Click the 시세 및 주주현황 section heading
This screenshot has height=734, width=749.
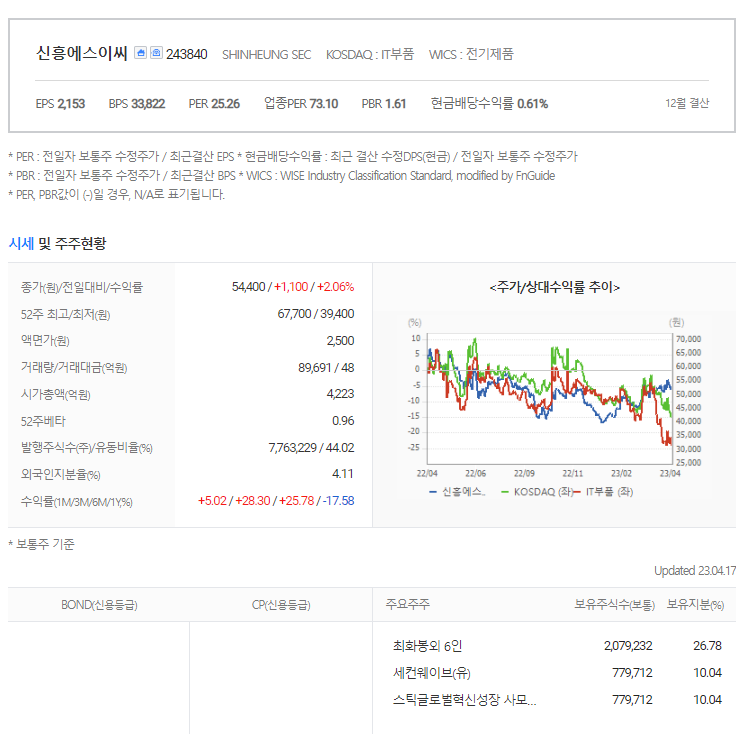tap(57, 244)
